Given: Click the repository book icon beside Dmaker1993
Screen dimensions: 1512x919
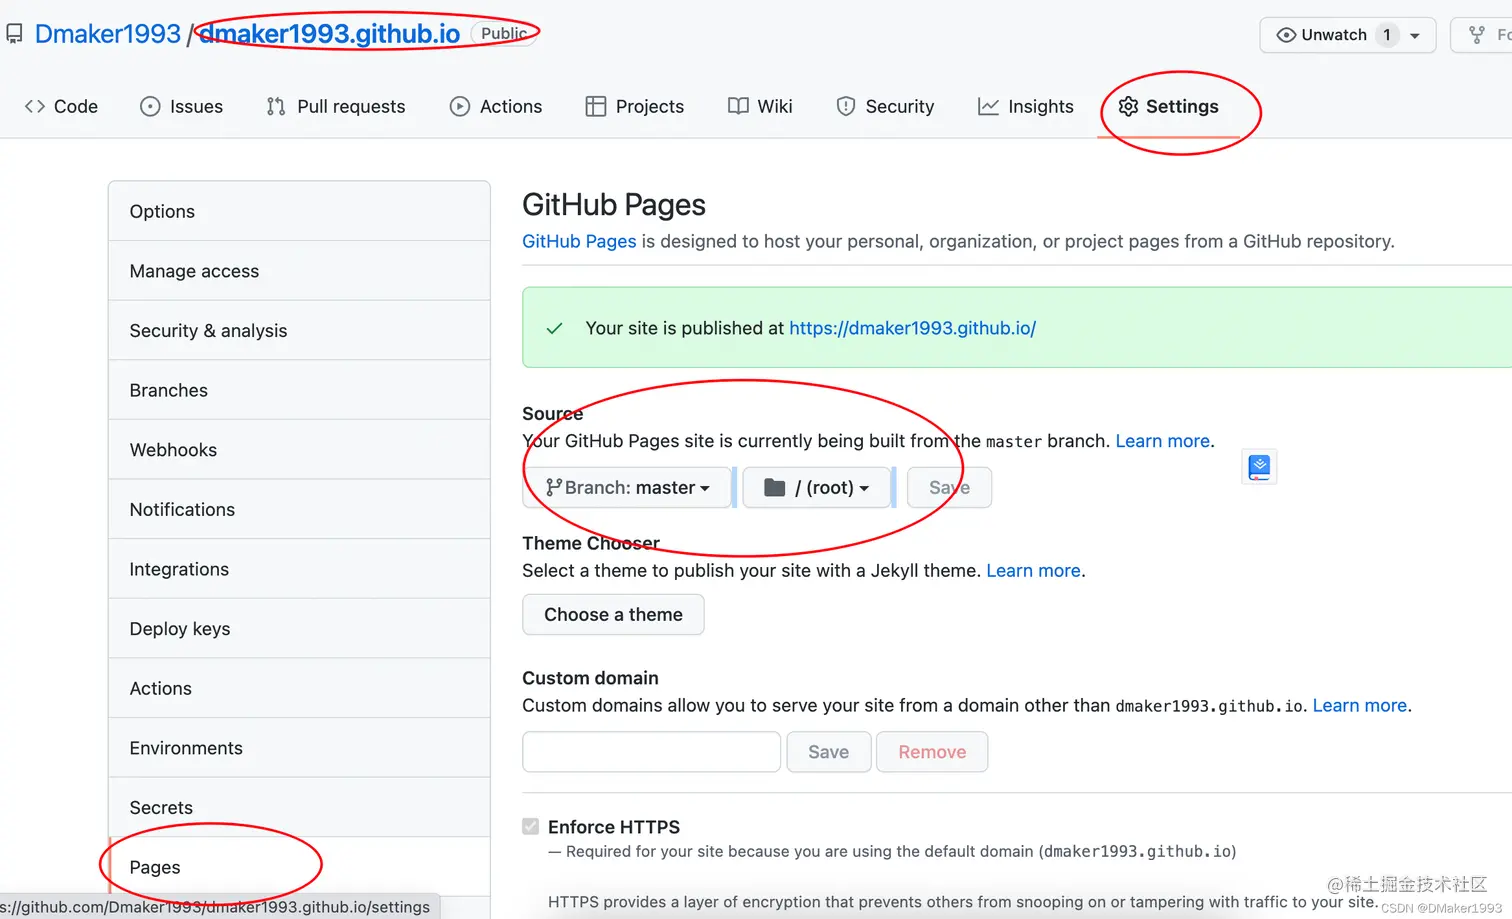Looking at the screenshot, I should (14, 34).
